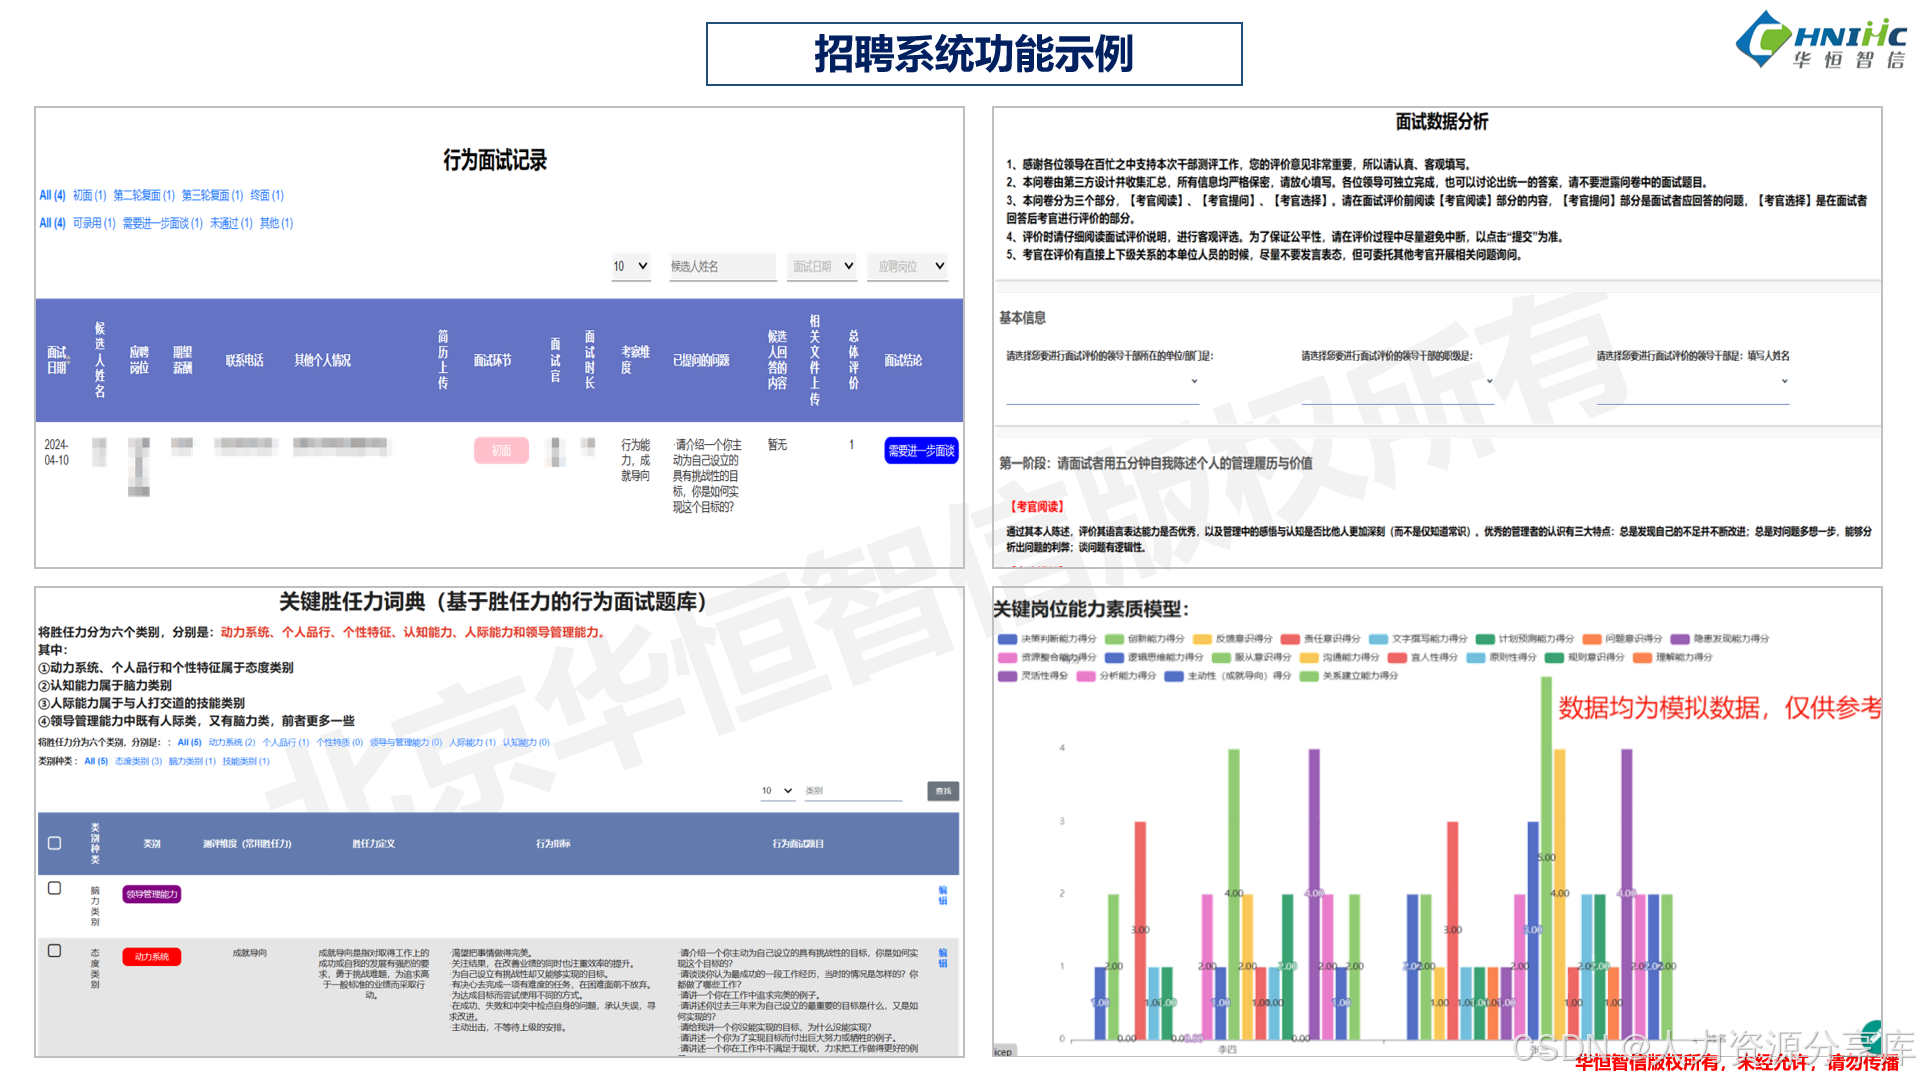The width and height of the screenshot is (1920, 1080).
Task: Check the 动力系统 row checkbox
Action: [x=55, y=951]
